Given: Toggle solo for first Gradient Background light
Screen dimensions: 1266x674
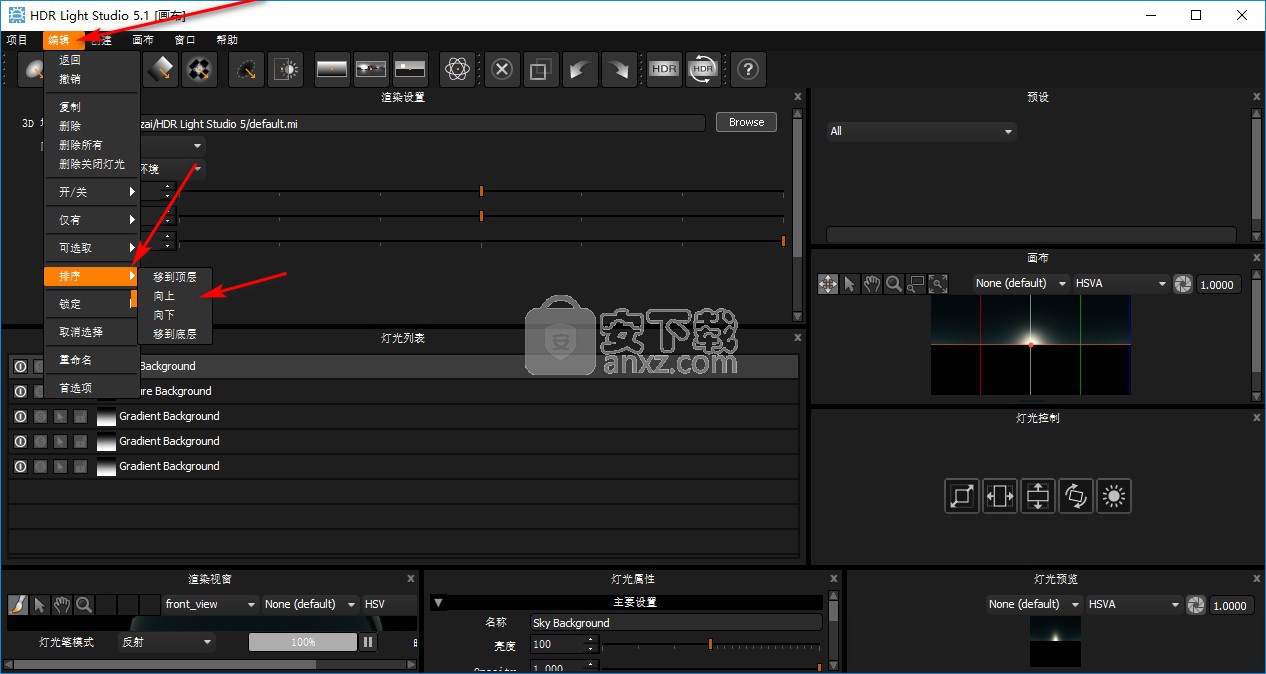Looking at the screenshot, I should coord(40,416).
